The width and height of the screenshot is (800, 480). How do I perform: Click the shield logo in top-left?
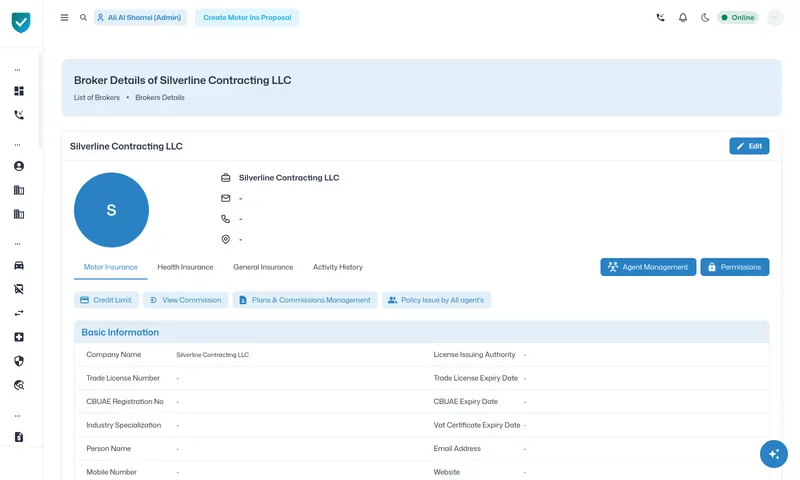pos(21,22)
